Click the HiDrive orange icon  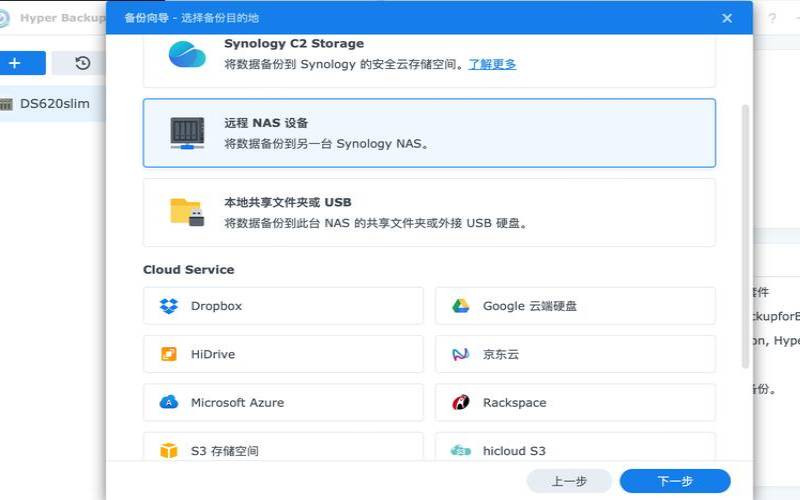pyautogui.click(x=169, y=354)
